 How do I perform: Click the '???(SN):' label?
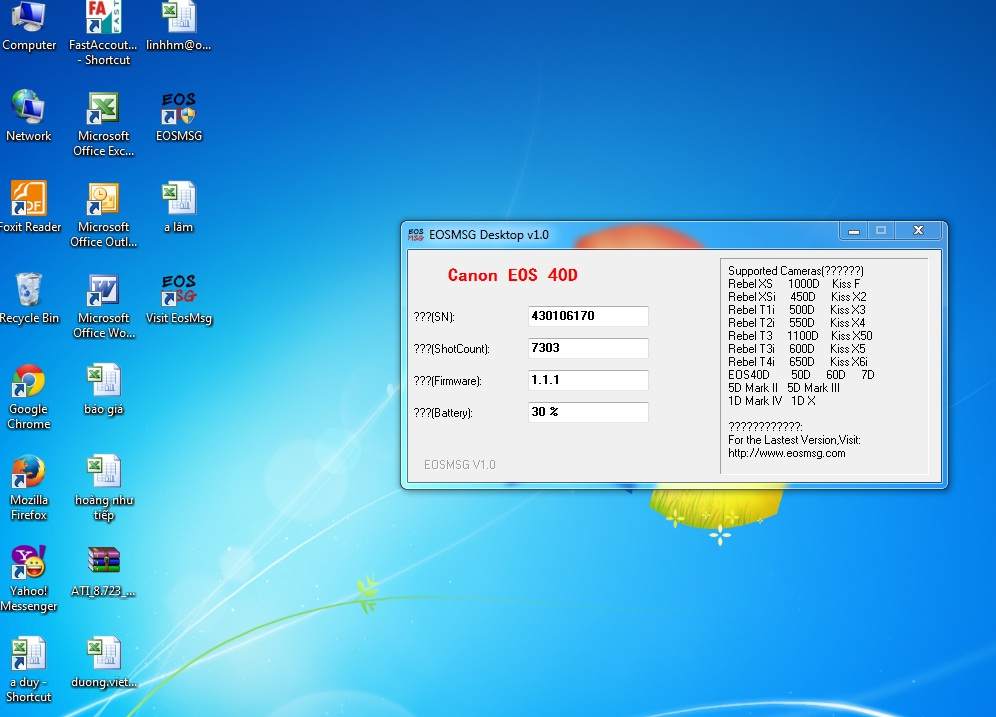point(434,317)
